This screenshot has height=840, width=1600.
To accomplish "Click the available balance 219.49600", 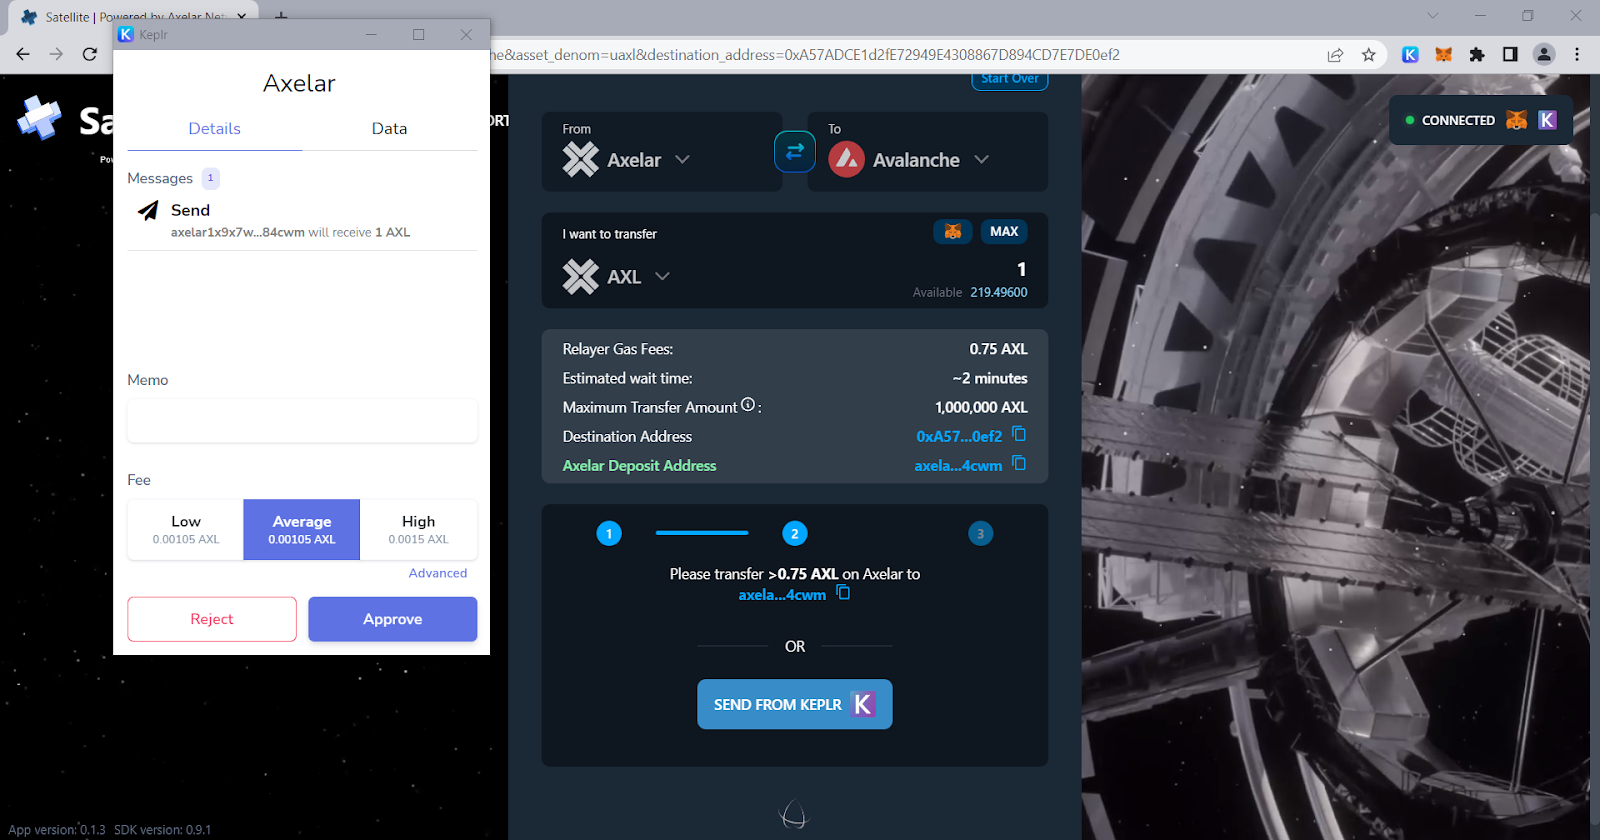I will point(999,292).
